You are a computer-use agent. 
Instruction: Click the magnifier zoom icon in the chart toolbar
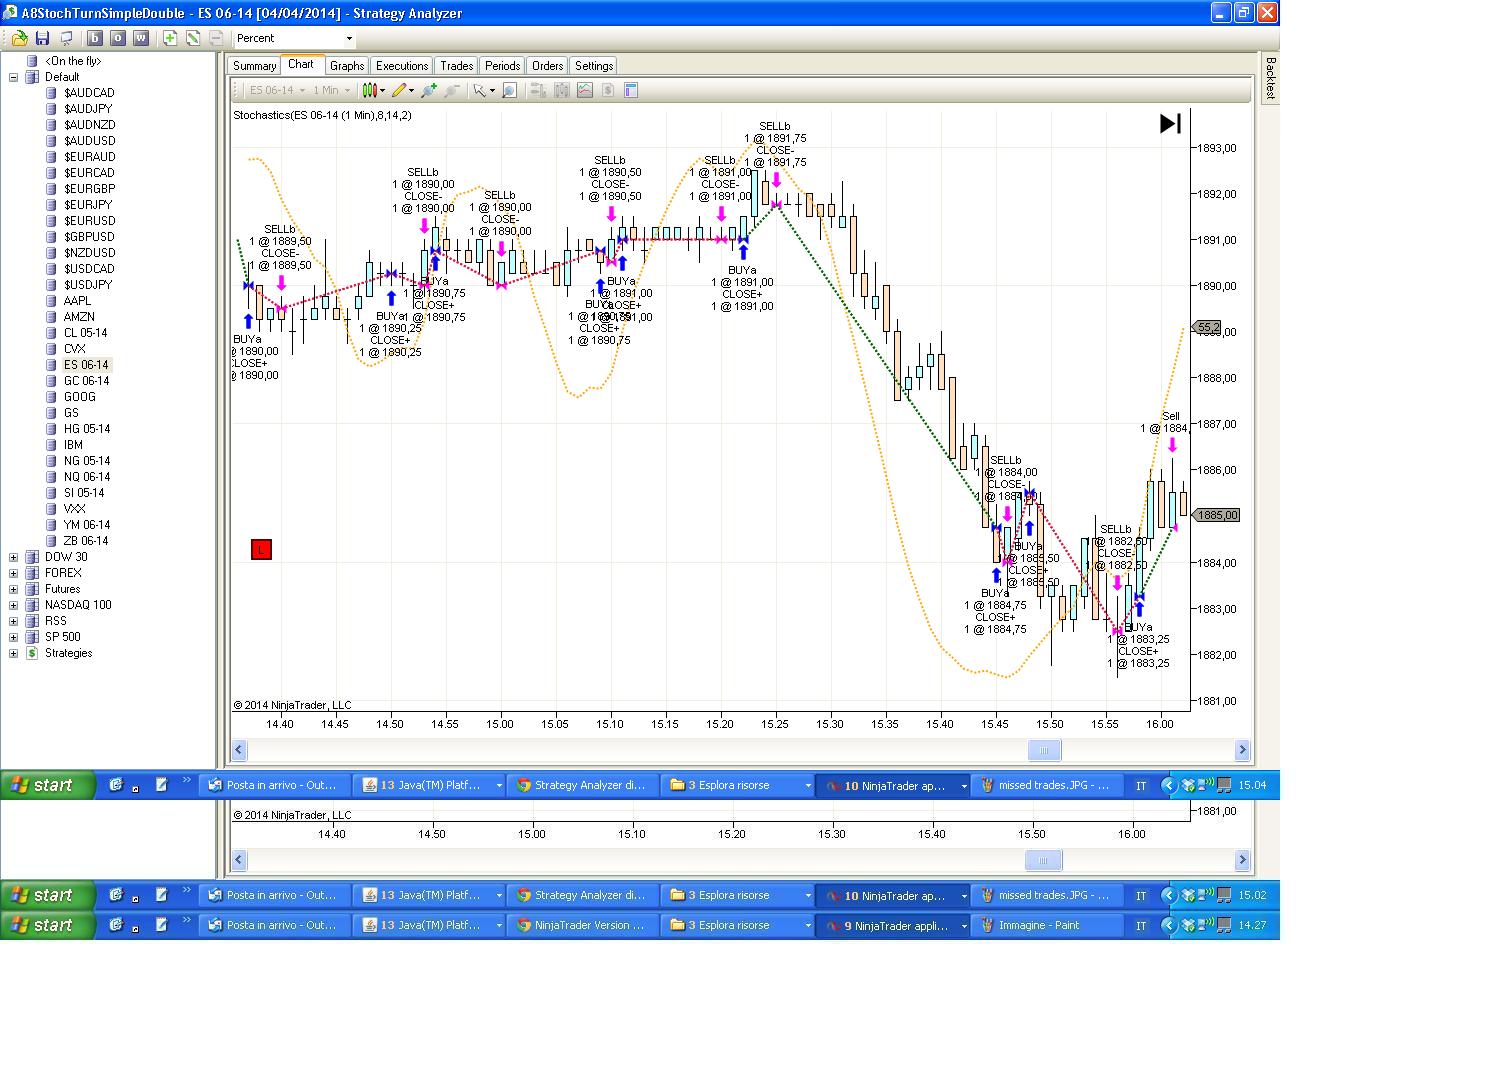pos(509,90)
